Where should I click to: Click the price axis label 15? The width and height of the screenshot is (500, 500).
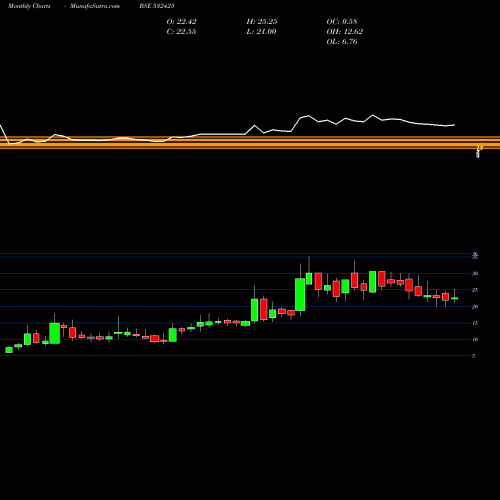475,323
